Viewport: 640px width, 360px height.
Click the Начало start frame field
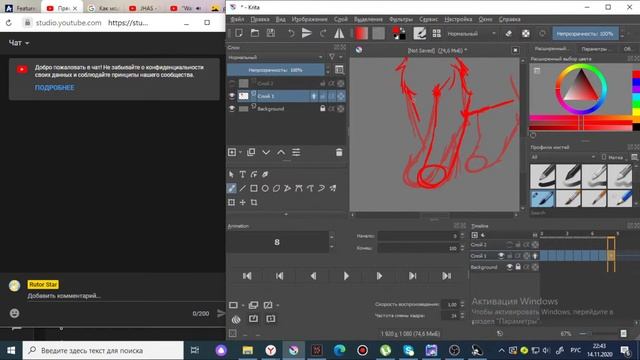418,236
